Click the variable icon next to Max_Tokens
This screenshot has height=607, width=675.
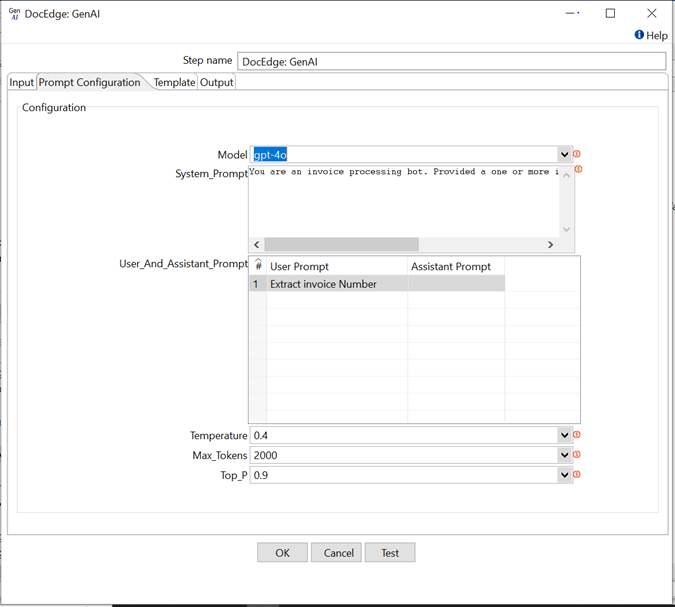point(577,455)
